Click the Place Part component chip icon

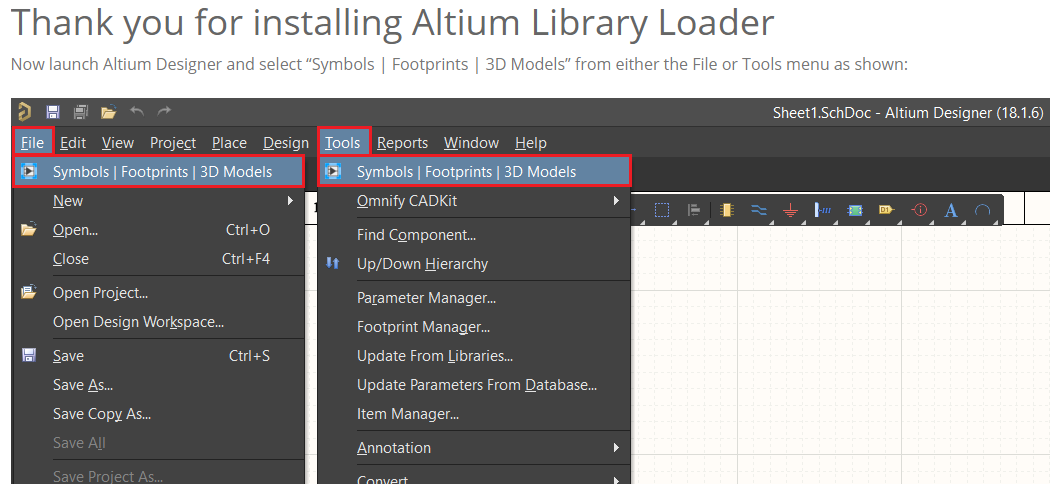726,210
